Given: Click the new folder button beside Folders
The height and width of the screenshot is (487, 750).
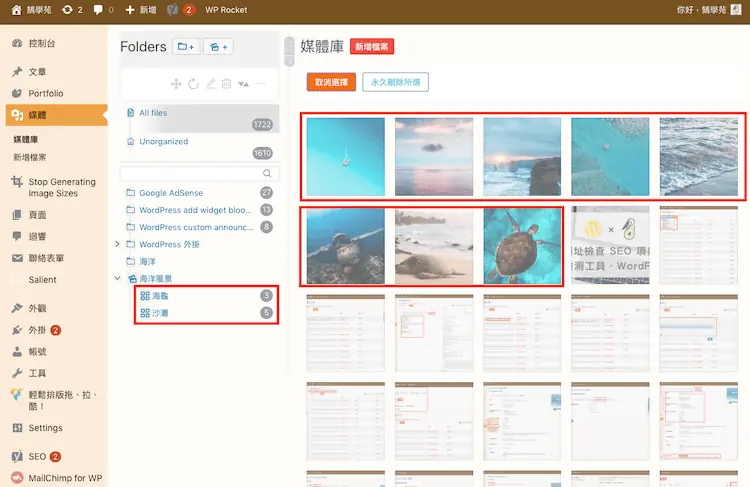Looking at the screenshot, I should coord(186,47).
